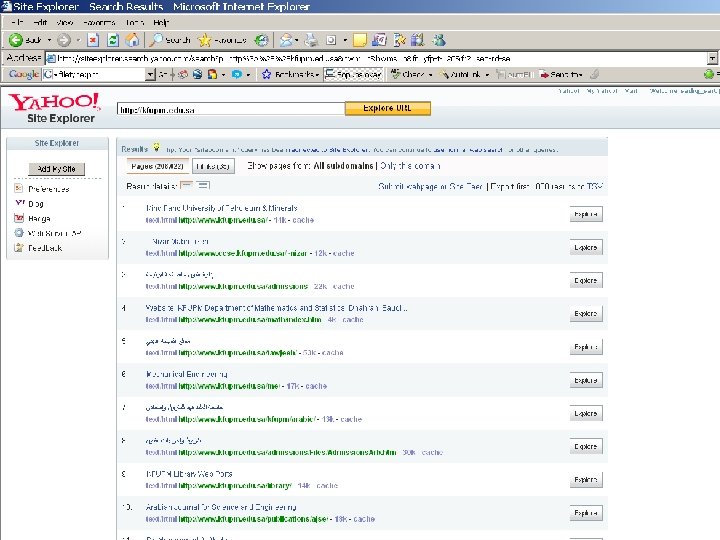
Task: Open the Edit button dropdown arrow in toolbar
Action: click(345, 40)
